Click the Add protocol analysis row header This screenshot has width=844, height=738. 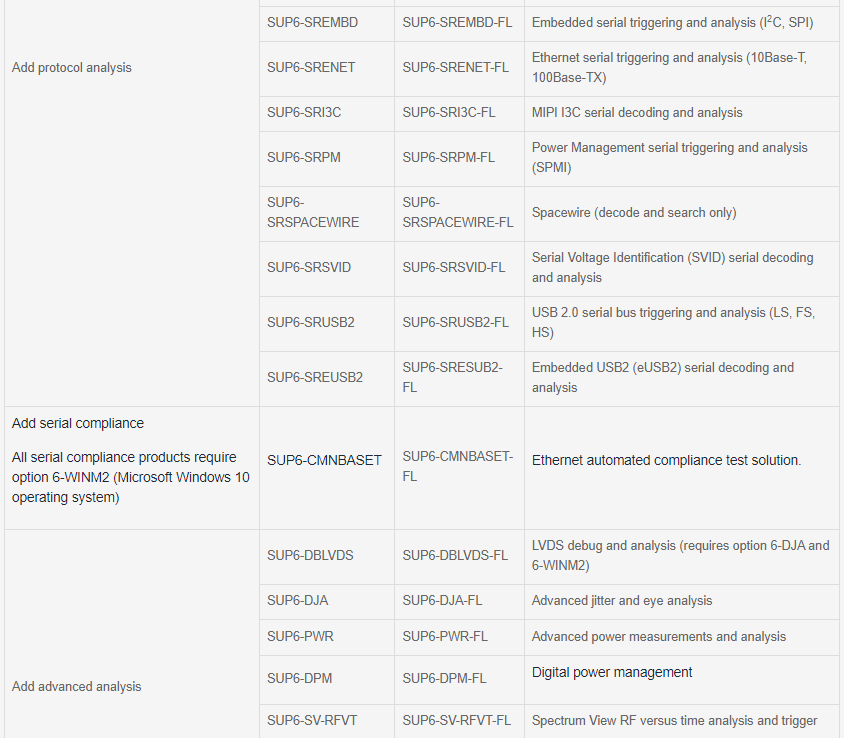pos(72,67)
